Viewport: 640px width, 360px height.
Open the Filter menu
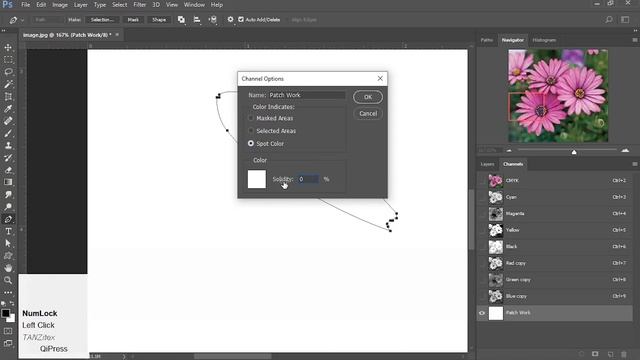click(x=140, y=5)
